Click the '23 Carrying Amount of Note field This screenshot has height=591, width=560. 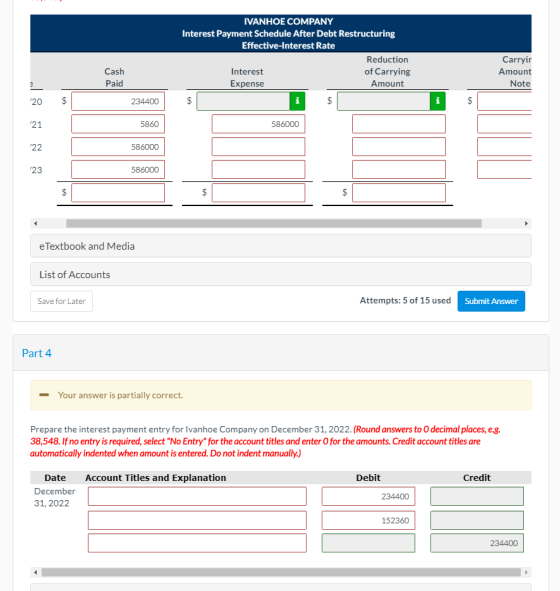pyautogui.click(x=504, y=170)
